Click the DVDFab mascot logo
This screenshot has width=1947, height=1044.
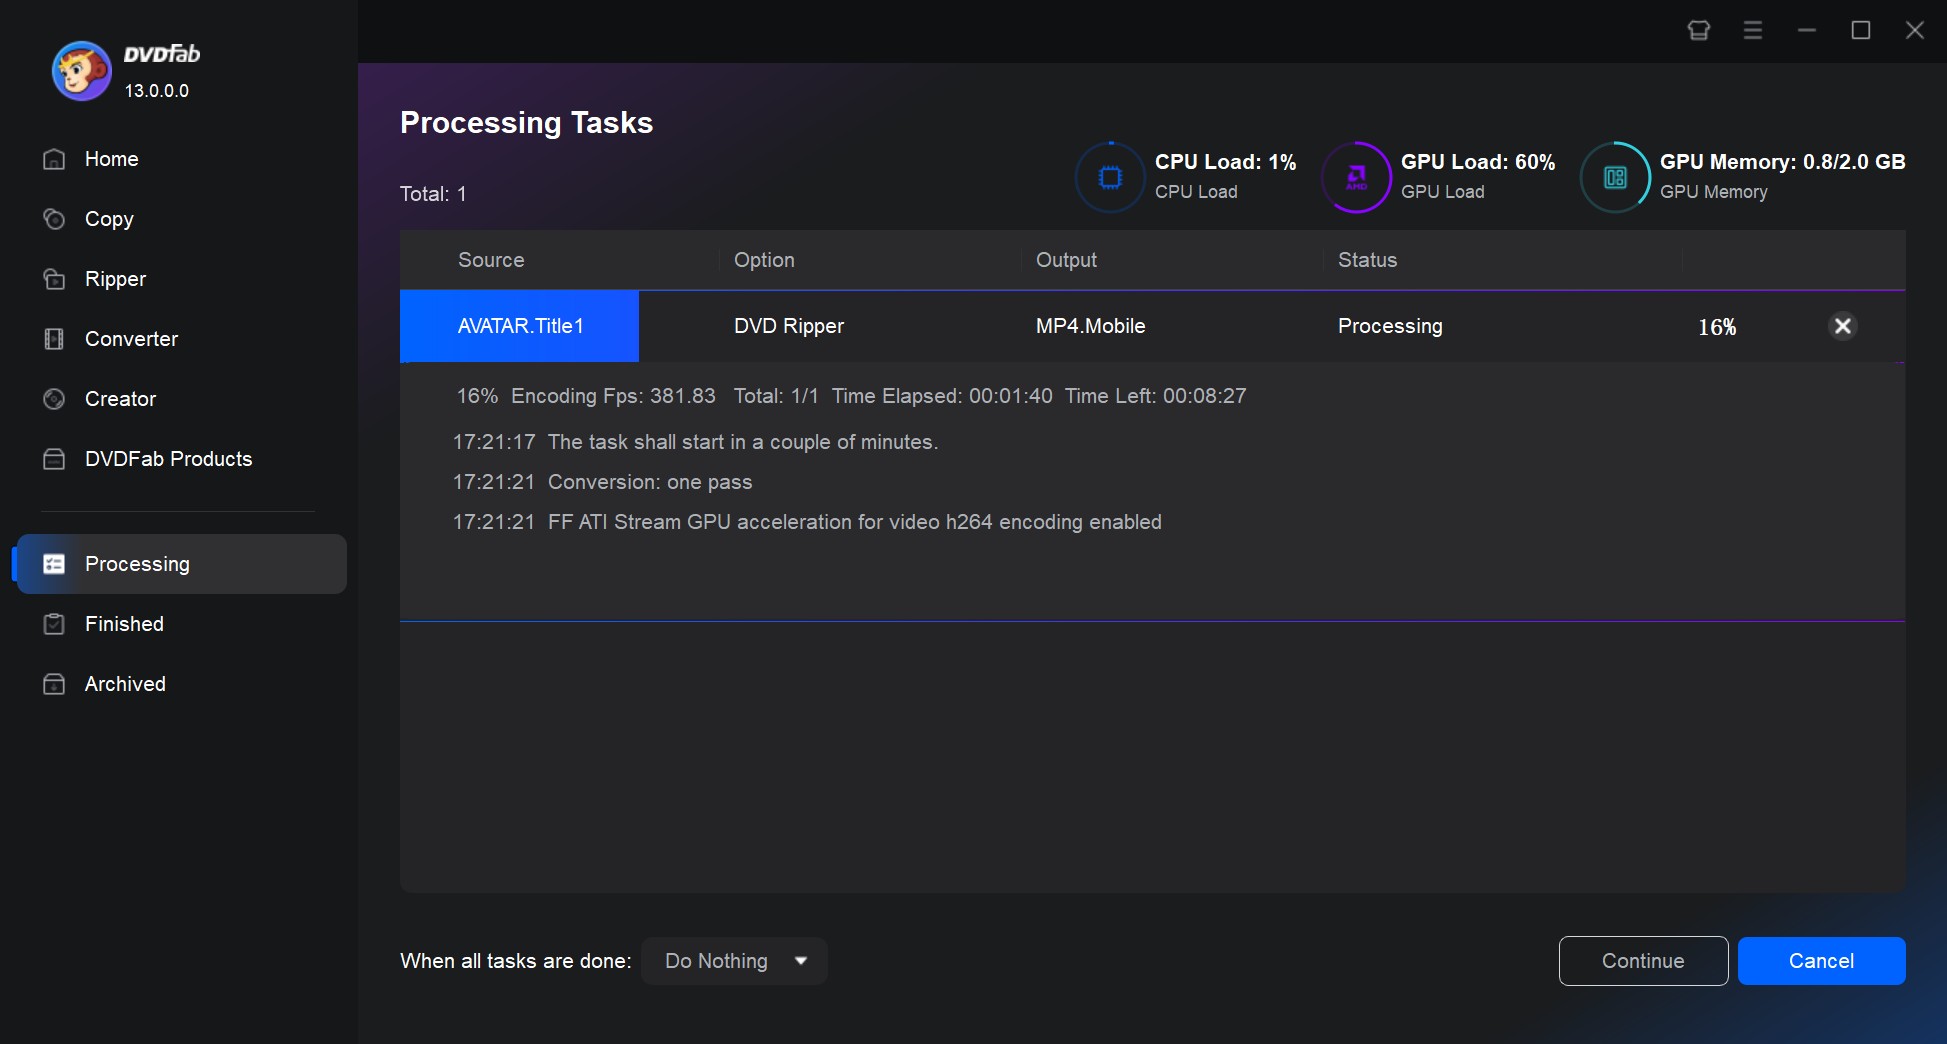coord(81,71)
